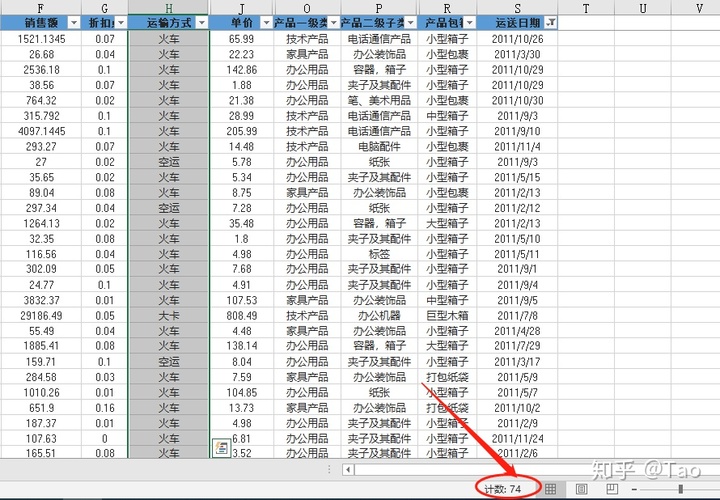The width and height of the screenshot is (720, 500).
Task: Select column T header
Action: pyautogui.click(x=586, y=8)
